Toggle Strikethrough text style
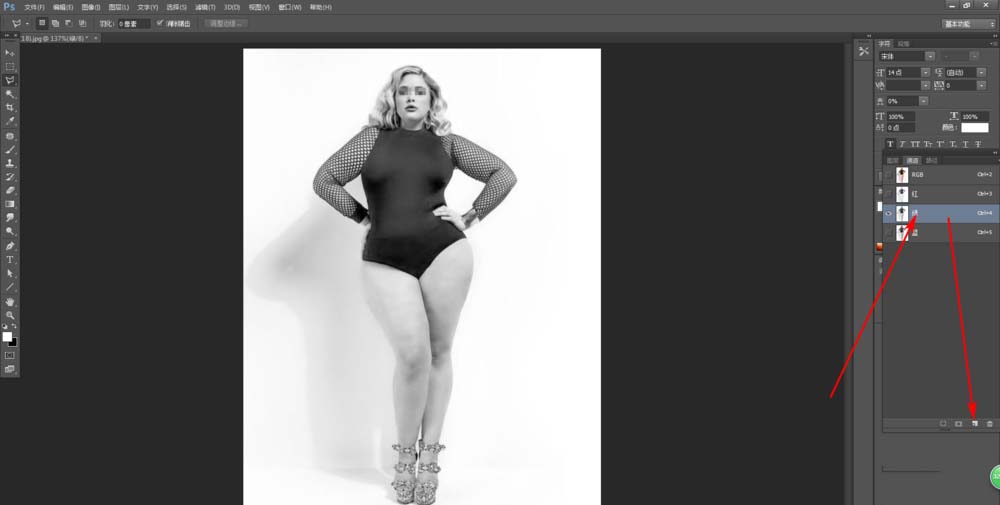Screen dimensions: 1000x505 point(978,144)
